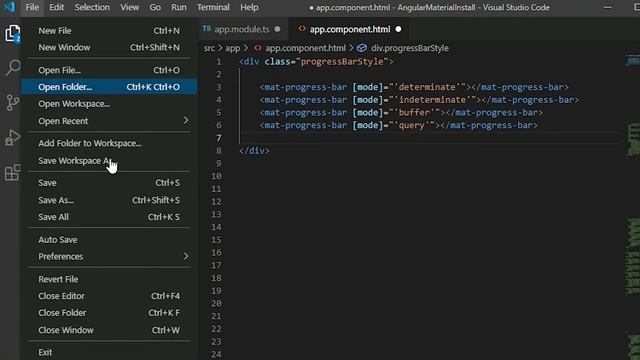Minimize the VS Code window
Viewport: 640px width, 360px height.
tap(608, 7)
